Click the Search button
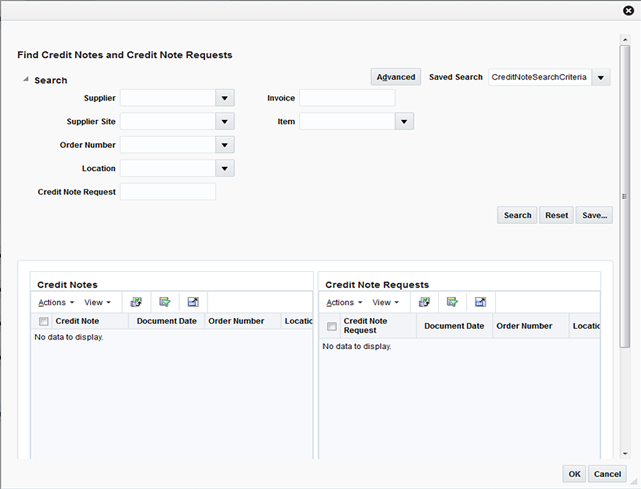Screen dimensions: 641x489 (x=517, y=215)
